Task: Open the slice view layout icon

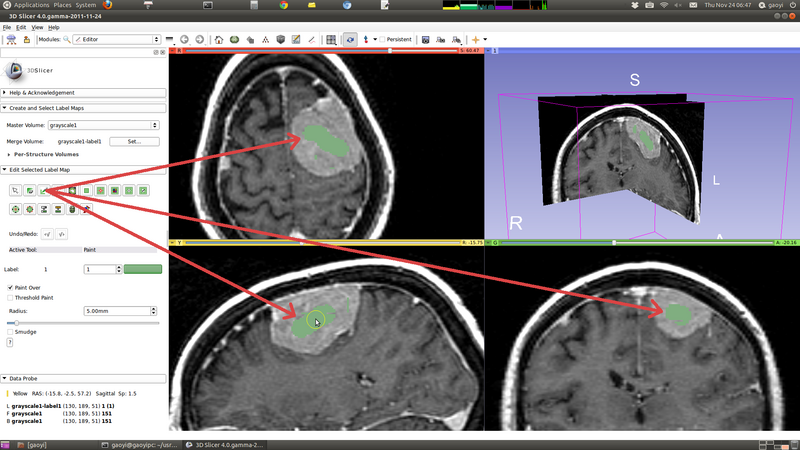Action: 332,40
